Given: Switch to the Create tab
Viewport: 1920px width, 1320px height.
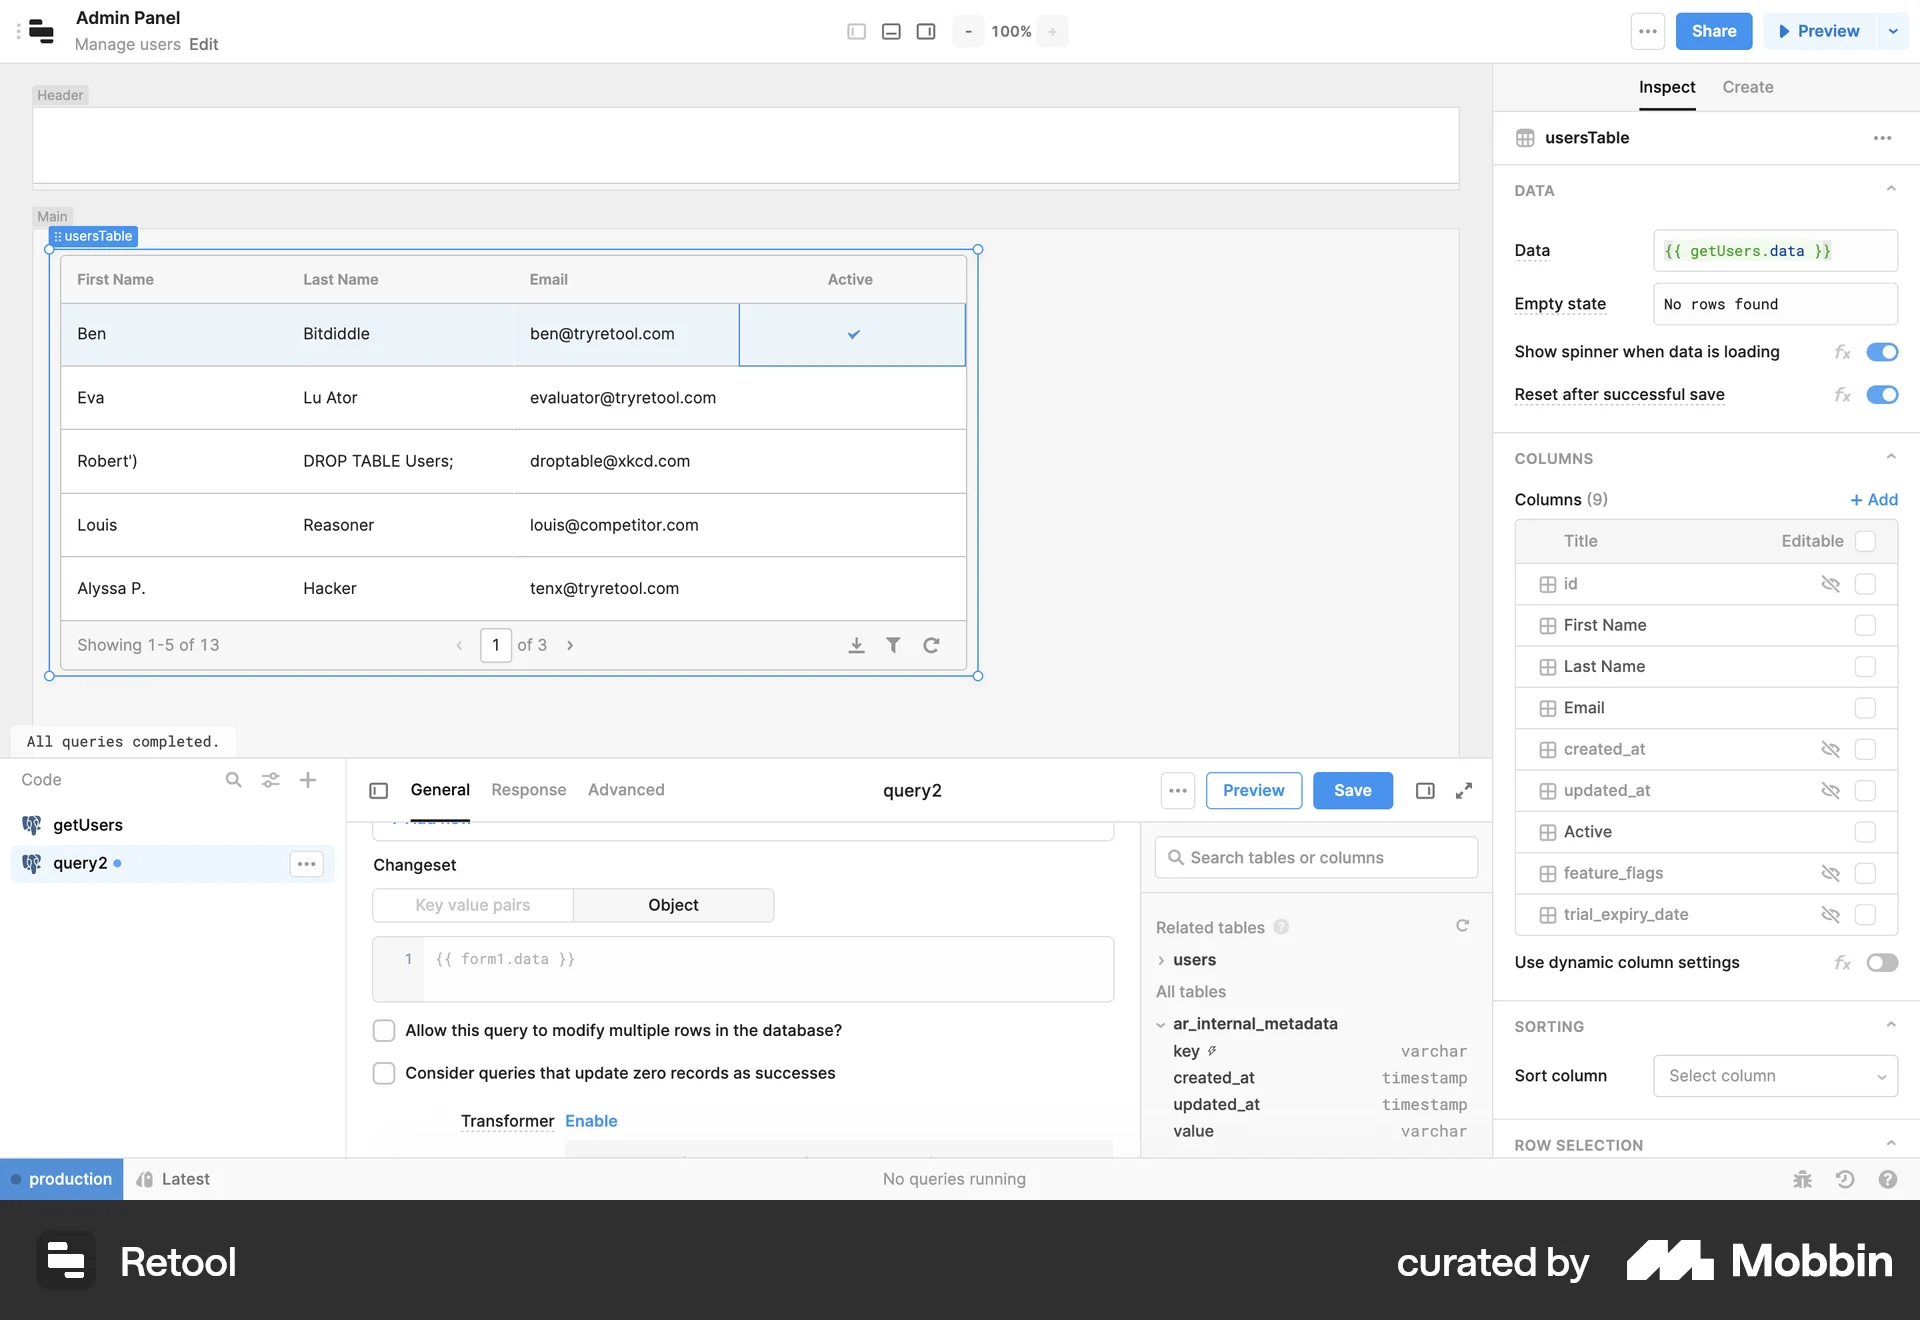Looking at the screenshot, I should (x=1747, y=87).
